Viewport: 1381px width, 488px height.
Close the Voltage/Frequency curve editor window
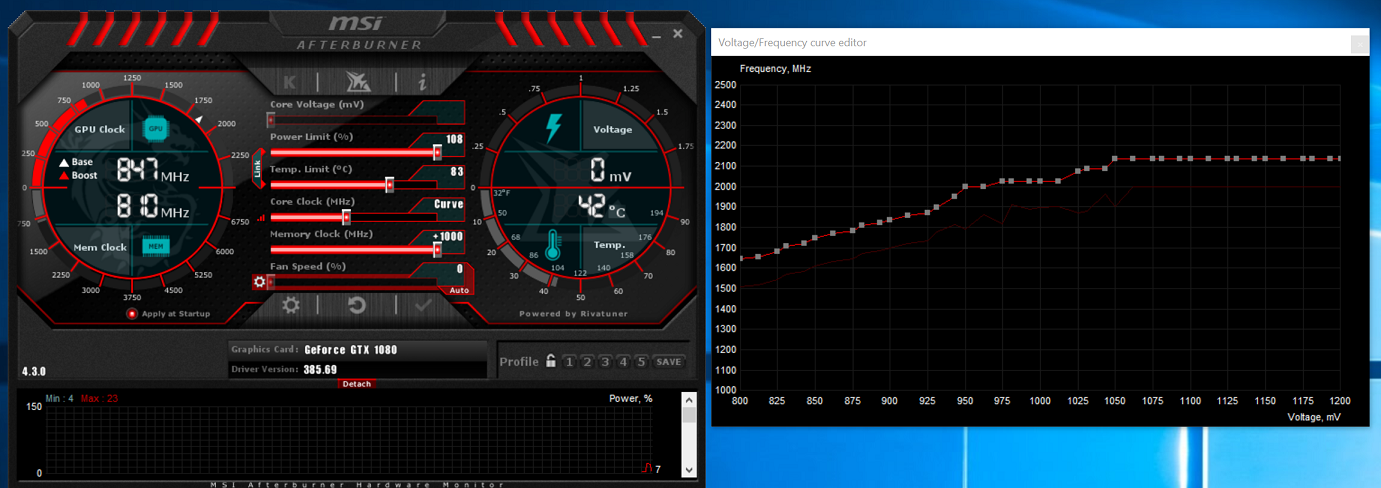point(1359,43)
